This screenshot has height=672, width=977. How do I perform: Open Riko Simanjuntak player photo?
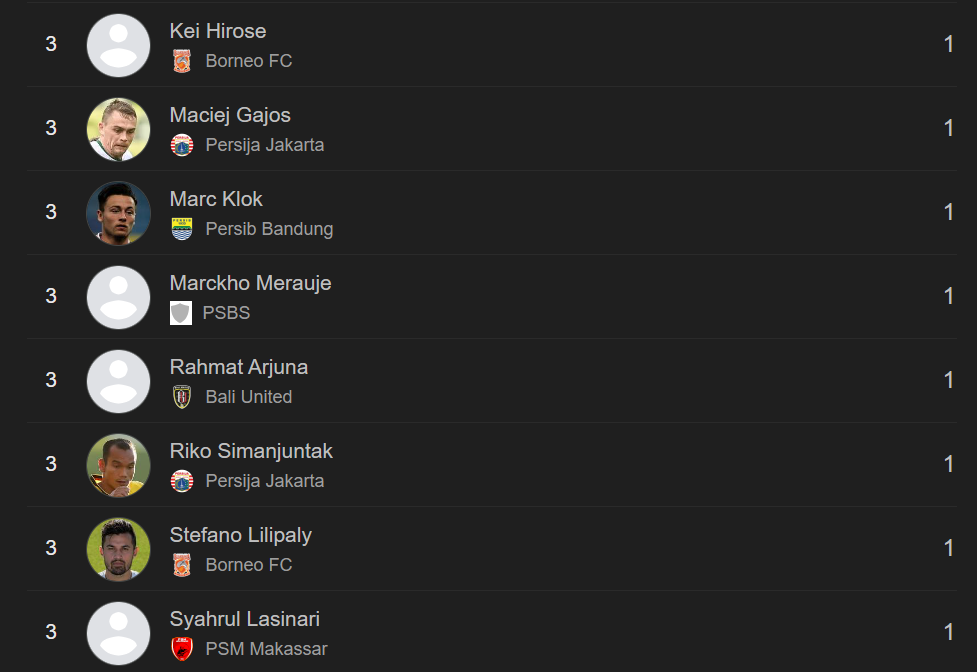pos(118,465)
